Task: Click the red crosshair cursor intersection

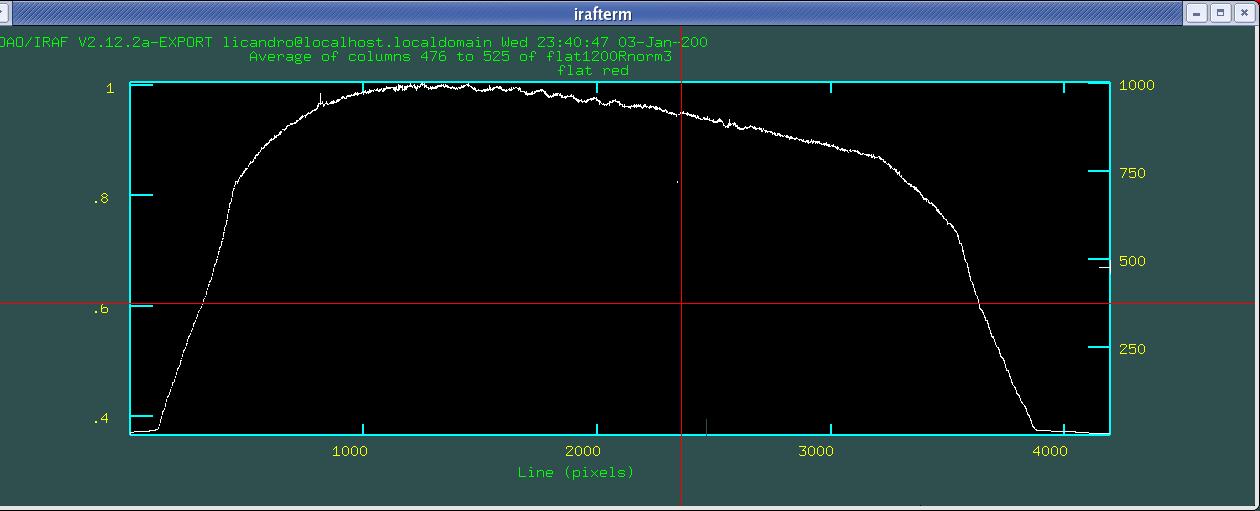Action: pyautogui.click(x=681, y=302)
